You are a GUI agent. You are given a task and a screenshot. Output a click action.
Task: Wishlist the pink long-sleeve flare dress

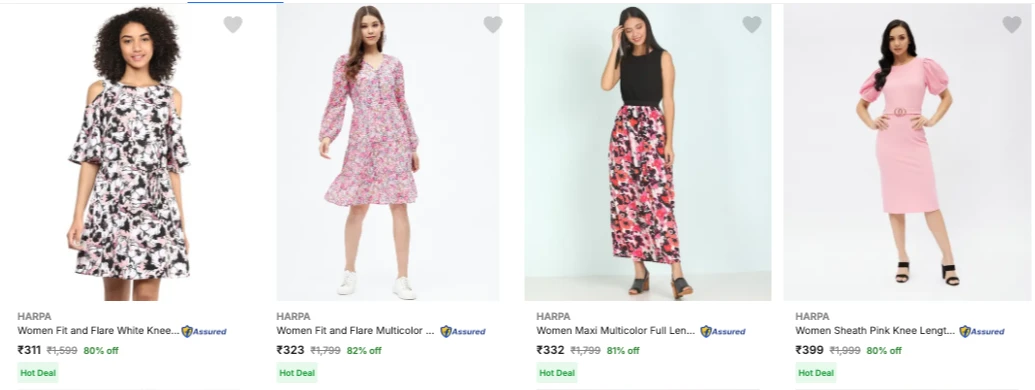coord(492,24)
